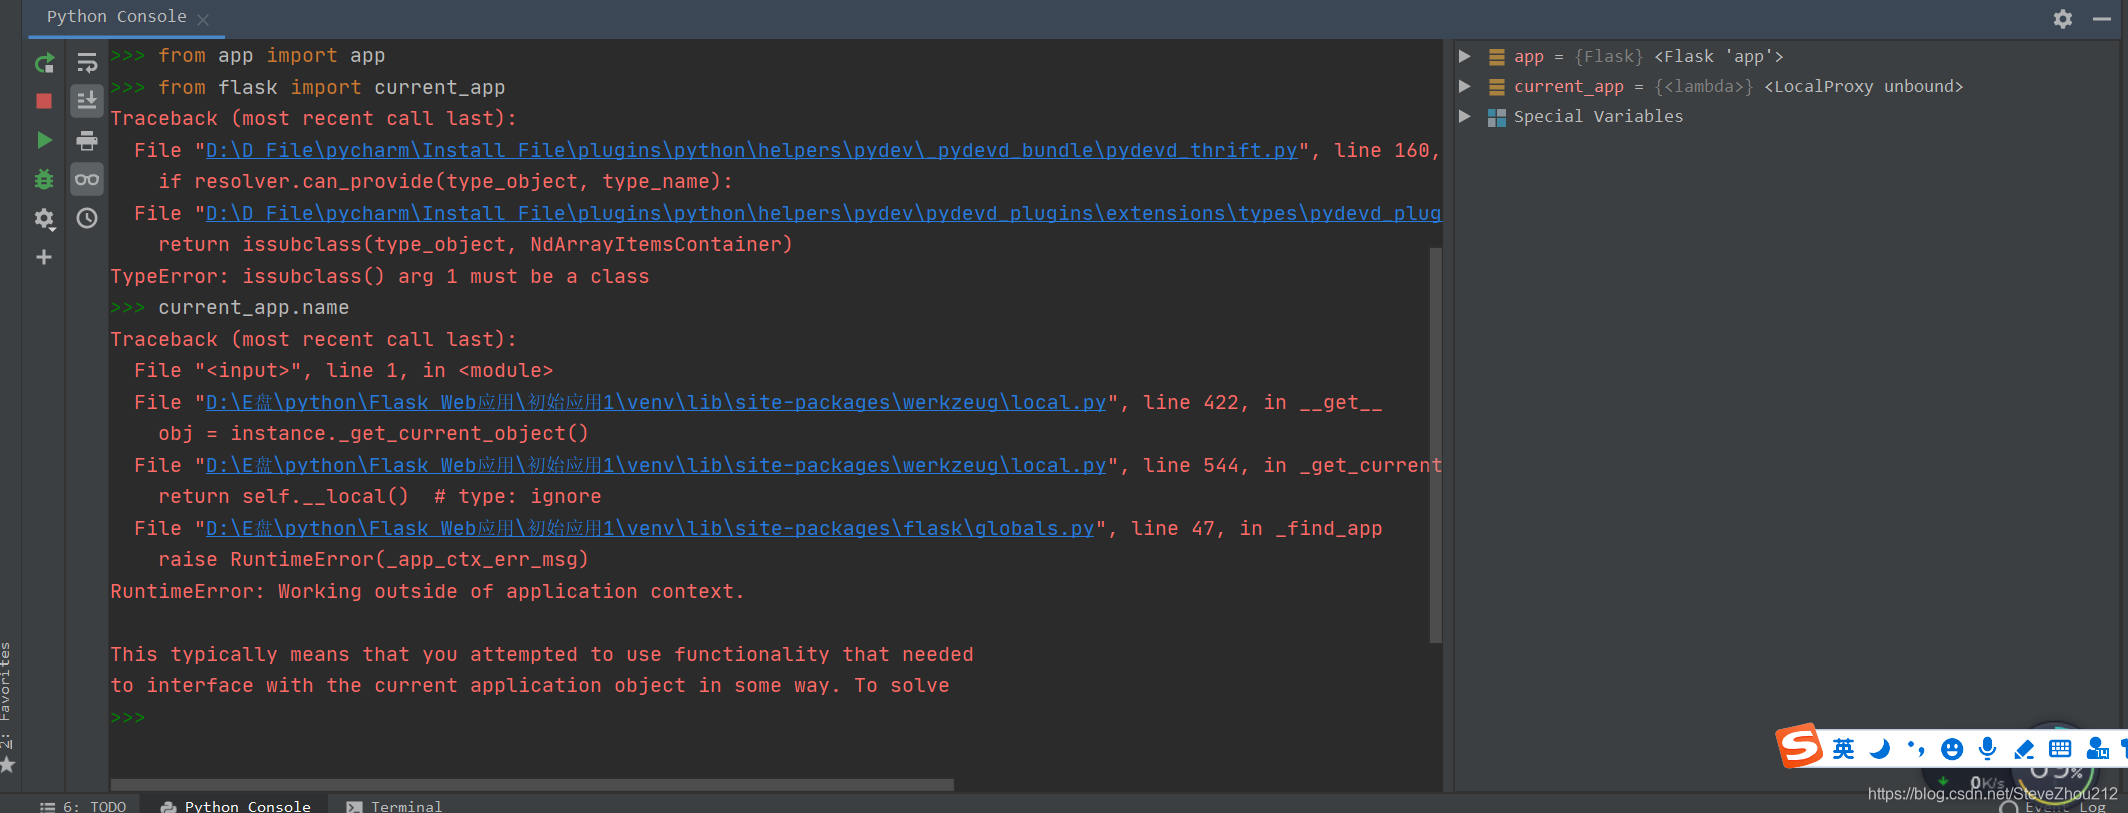
Task: Open Sogou emoji smiley panel
Action: click(x=1951, y=749)
